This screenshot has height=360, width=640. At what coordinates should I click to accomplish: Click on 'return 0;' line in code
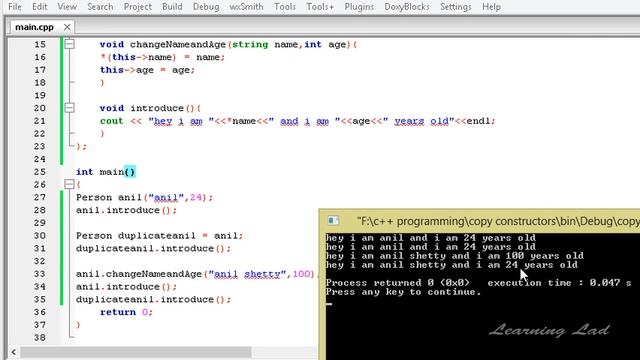(126, 312)
